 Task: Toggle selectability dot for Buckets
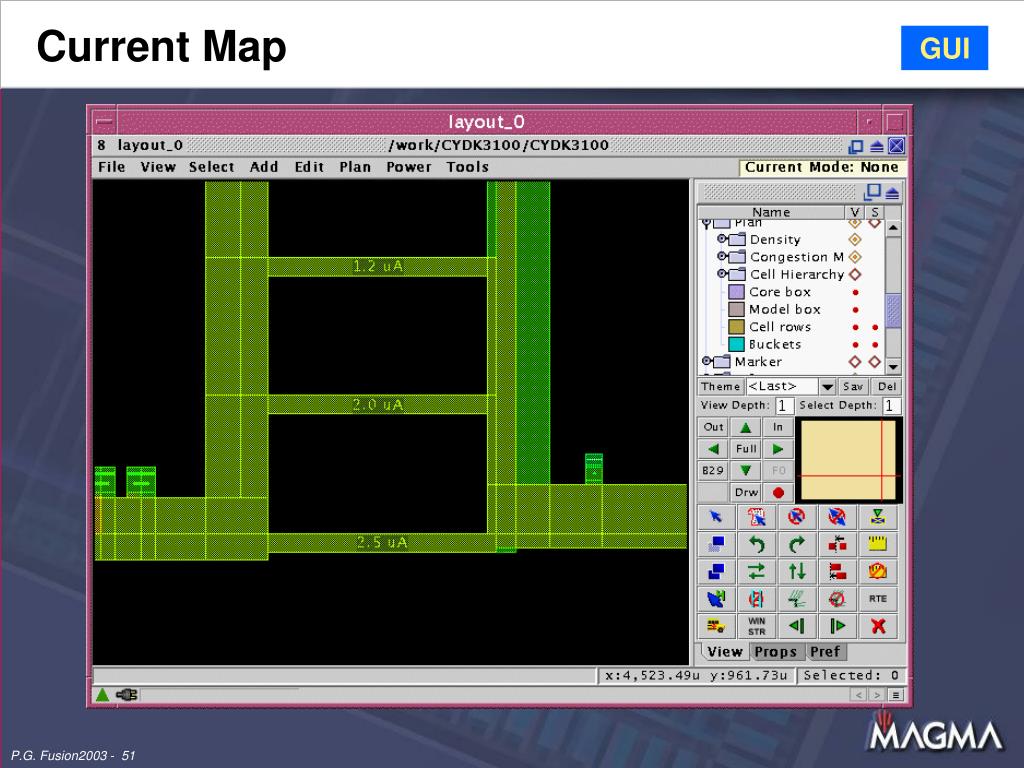(x=875, y=345)
